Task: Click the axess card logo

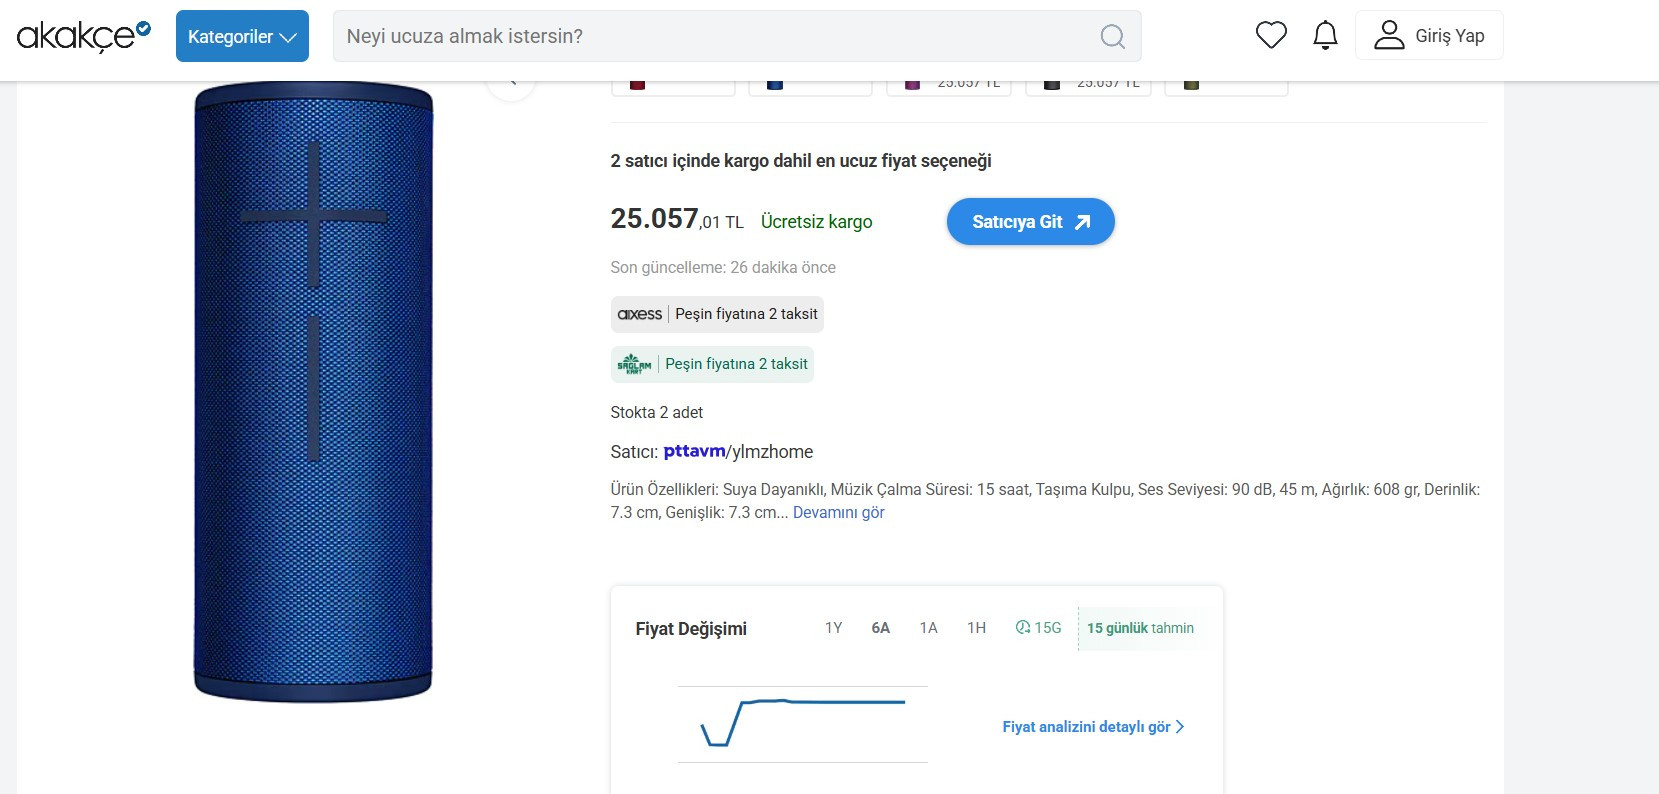Action: 640,314
